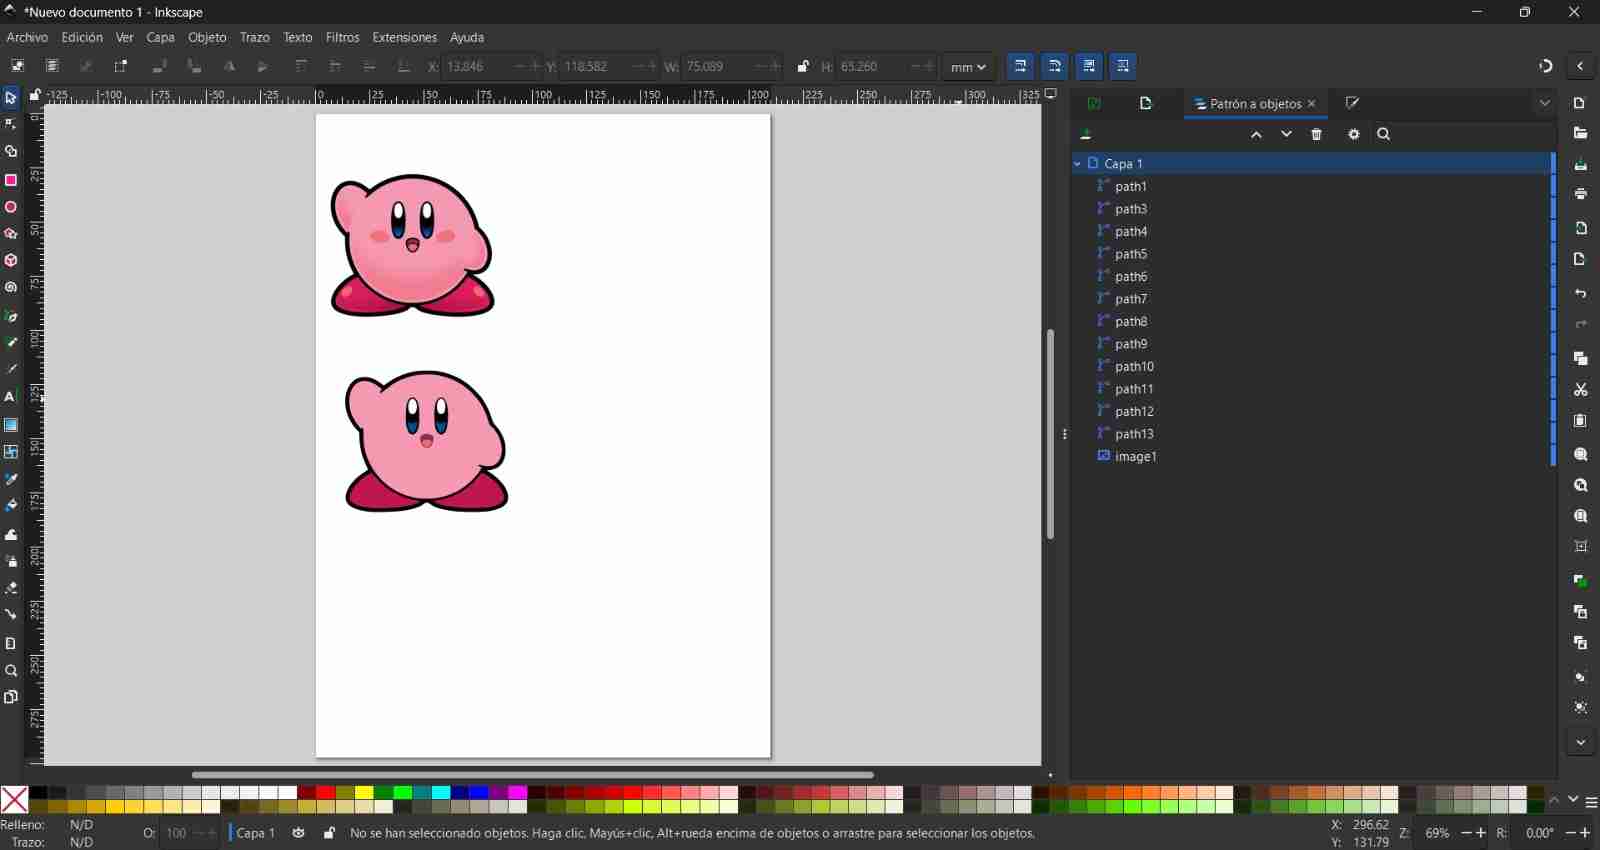Pick the yellow color swatch
Screen dimensions: 1600x850
click(365, 793)
